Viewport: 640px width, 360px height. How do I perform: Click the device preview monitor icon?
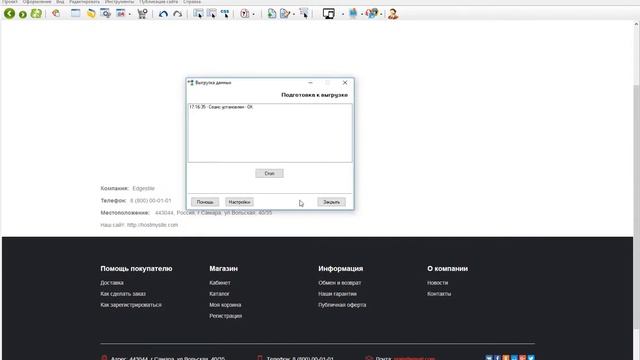(329, 13)
